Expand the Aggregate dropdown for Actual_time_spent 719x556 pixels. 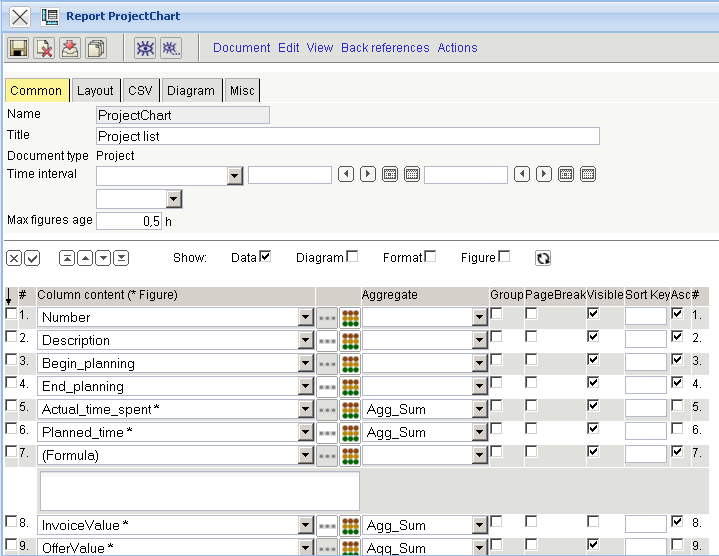point(479,409)
